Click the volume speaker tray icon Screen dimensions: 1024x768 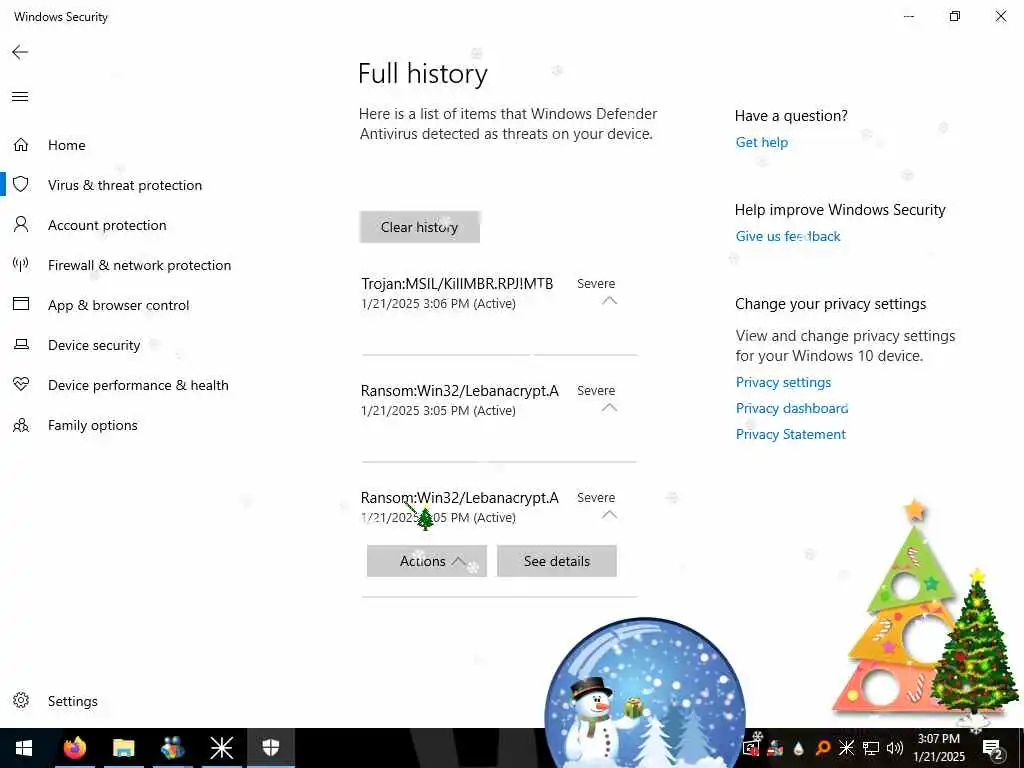point(895,748)
